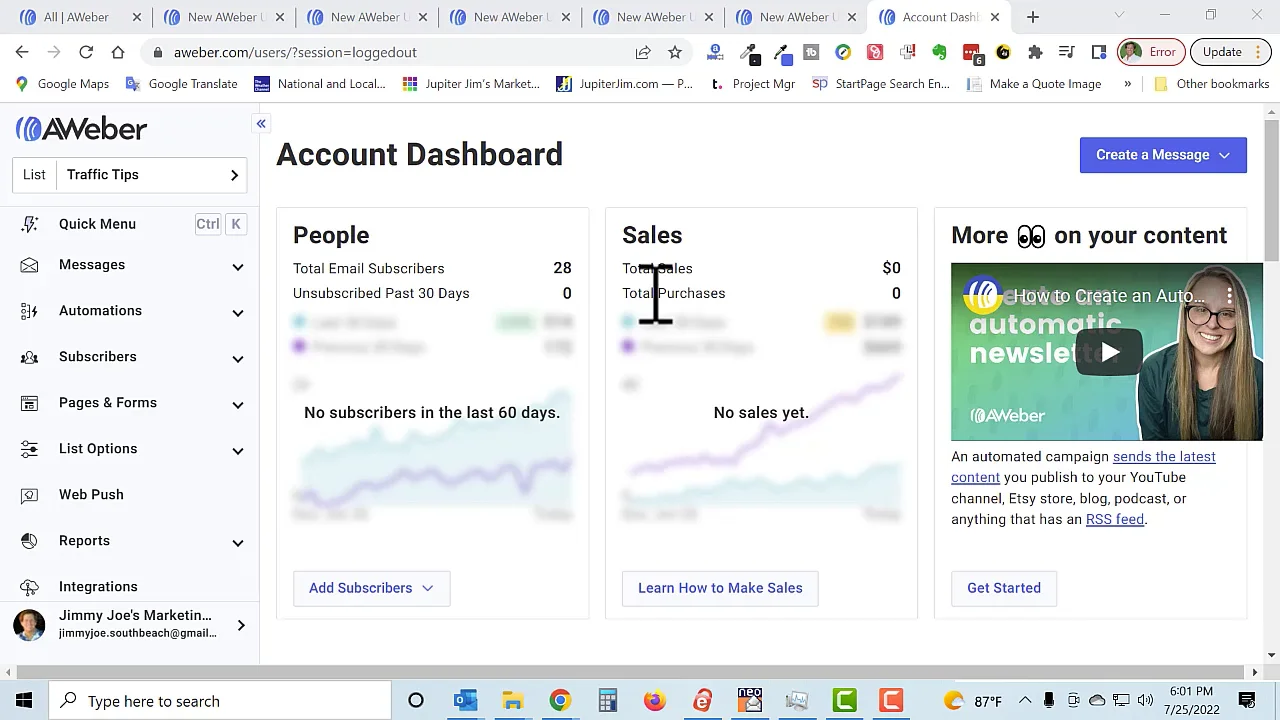Collapse the sidebar with the double-arrow icon
Image resolution: width=1280 pixels, height=720 pixels.
261,124
